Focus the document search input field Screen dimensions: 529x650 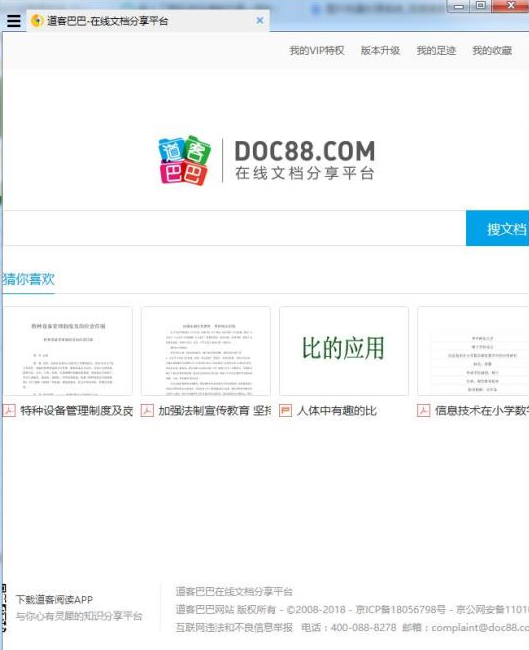(x=234, y=228)
